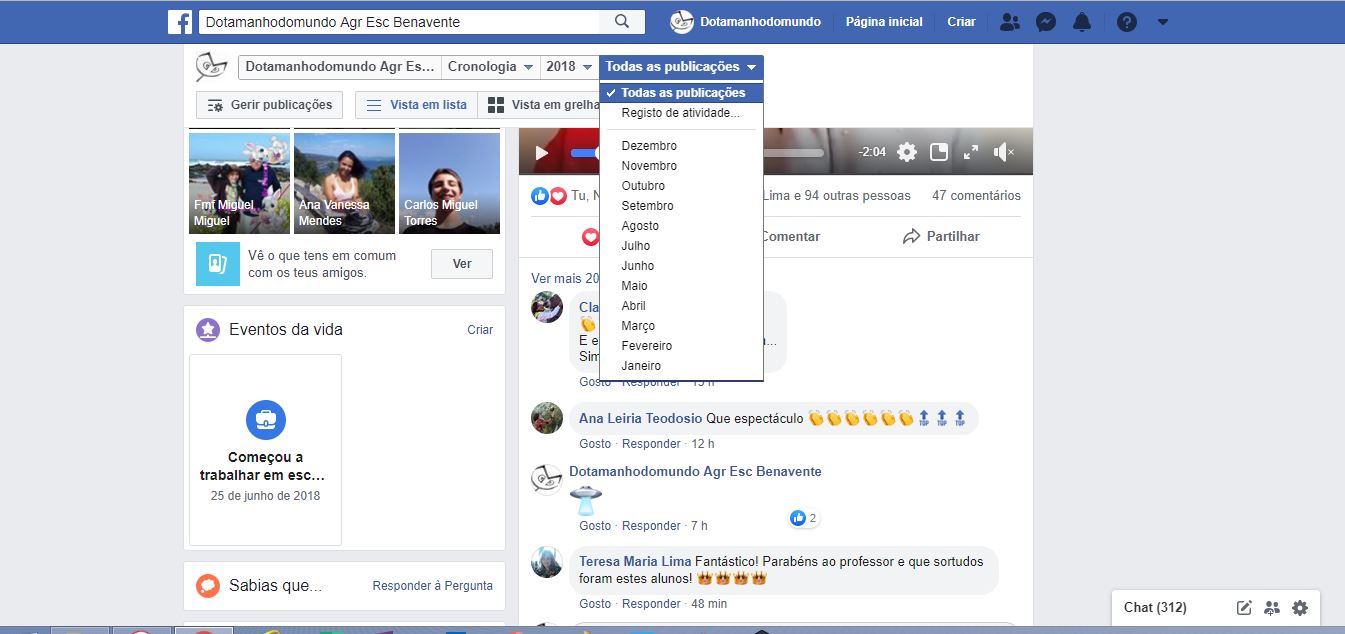
Task: Collapse the Todas as publicações dropdown
Action: (682, 67)
